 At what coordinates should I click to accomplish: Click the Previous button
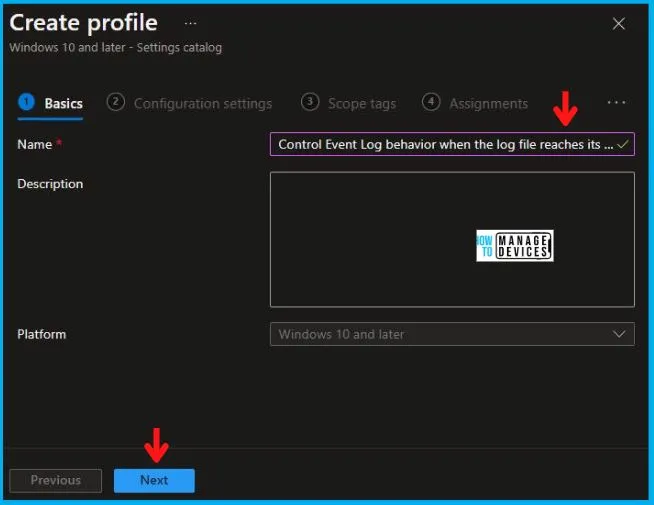pos(55,480)
